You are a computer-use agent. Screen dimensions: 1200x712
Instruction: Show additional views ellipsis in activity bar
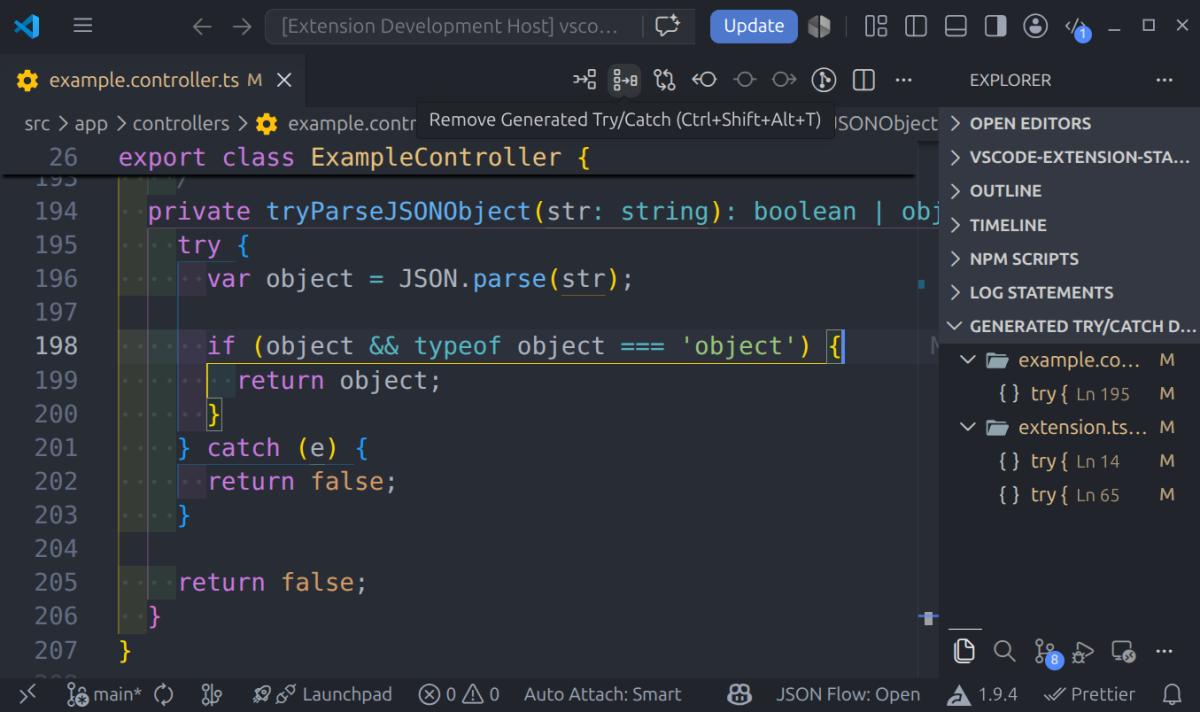1163,652
